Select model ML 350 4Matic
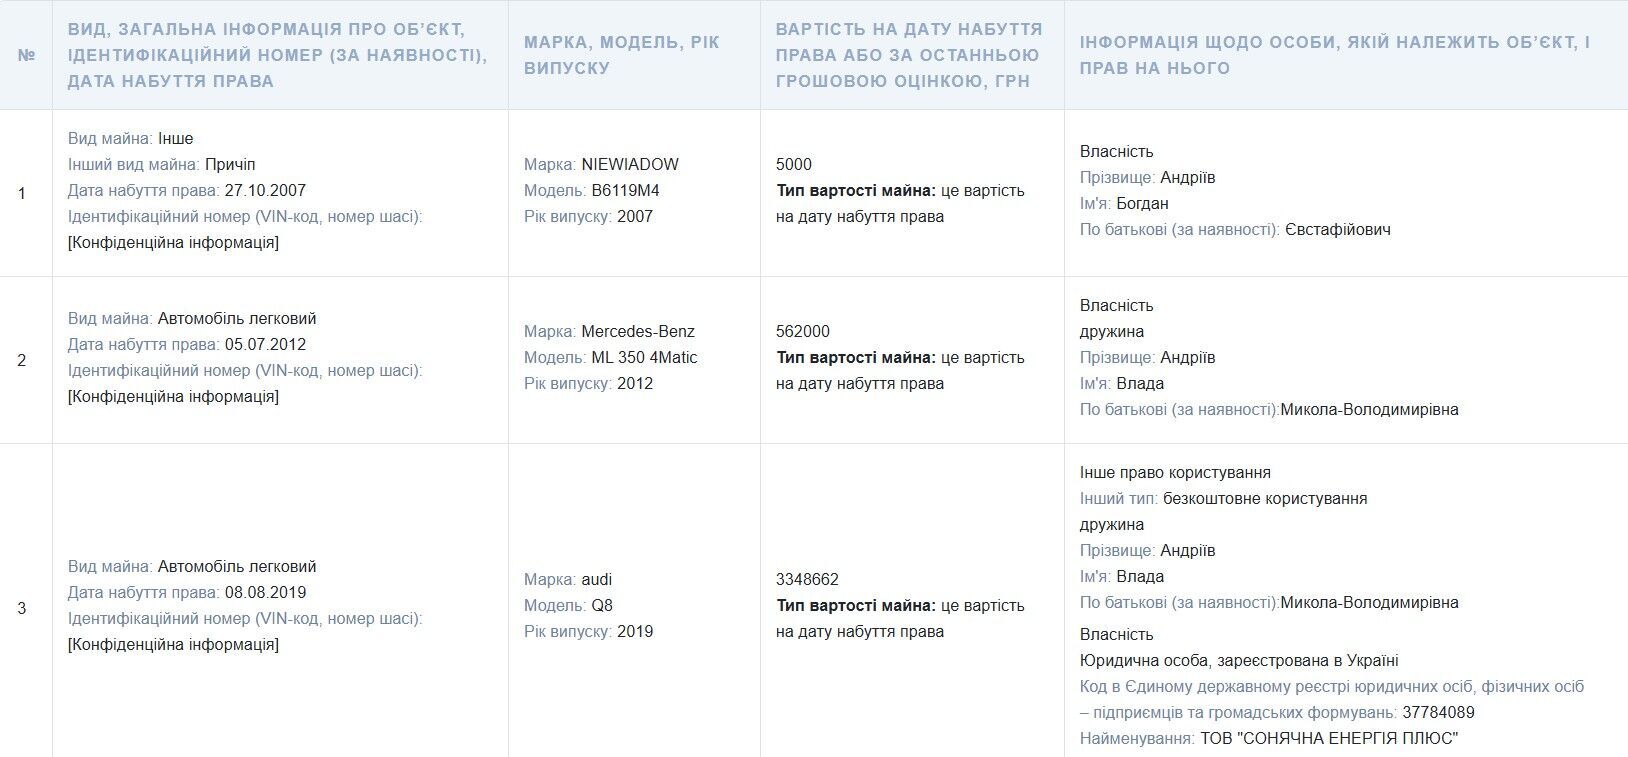This screenshot has height=757, width=1628. (645, 357)
